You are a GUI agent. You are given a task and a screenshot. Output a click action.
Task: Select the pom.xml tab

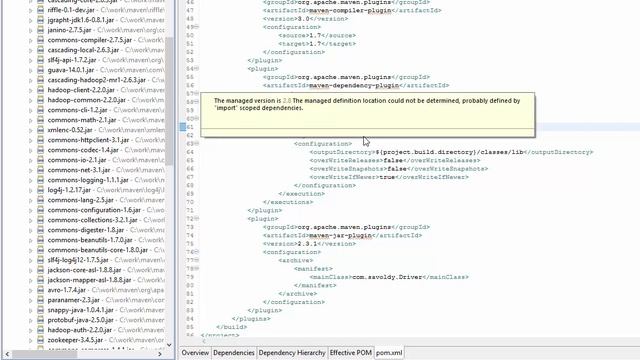(x=389, y=353)
